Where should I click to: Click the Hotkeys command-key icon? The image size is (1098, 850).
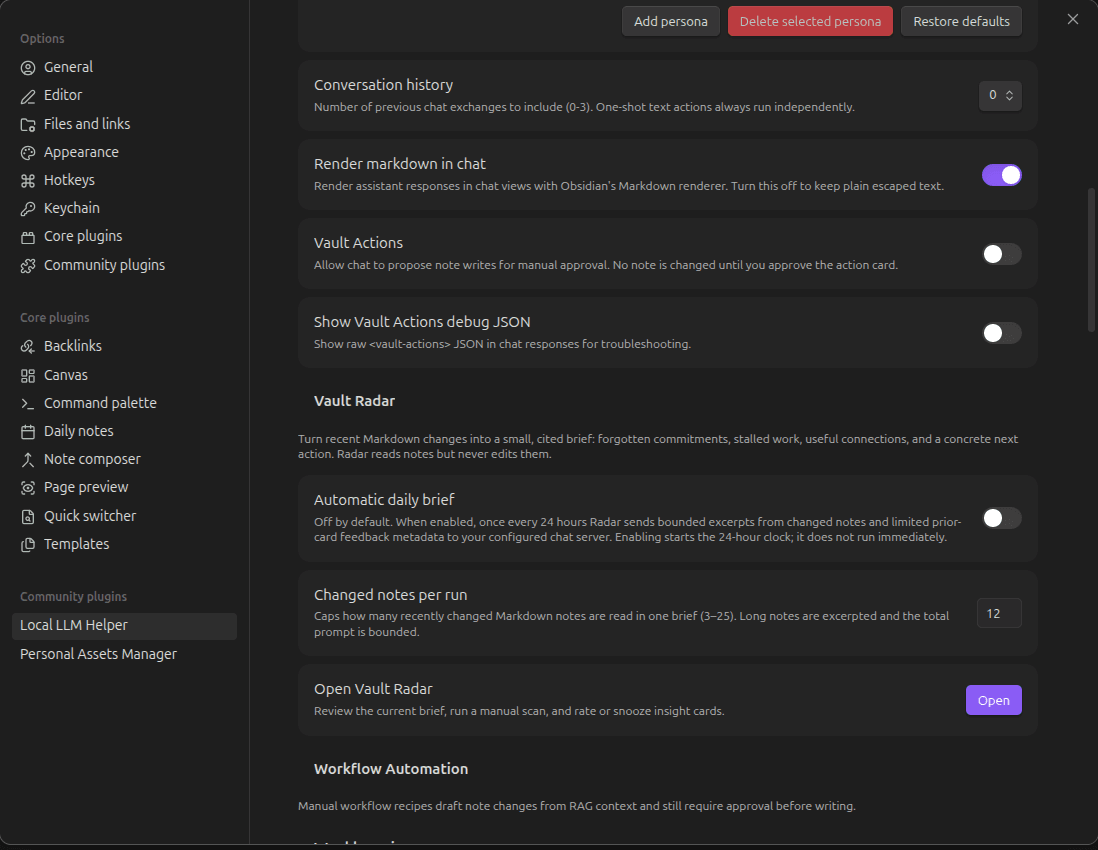coord(28,181)
